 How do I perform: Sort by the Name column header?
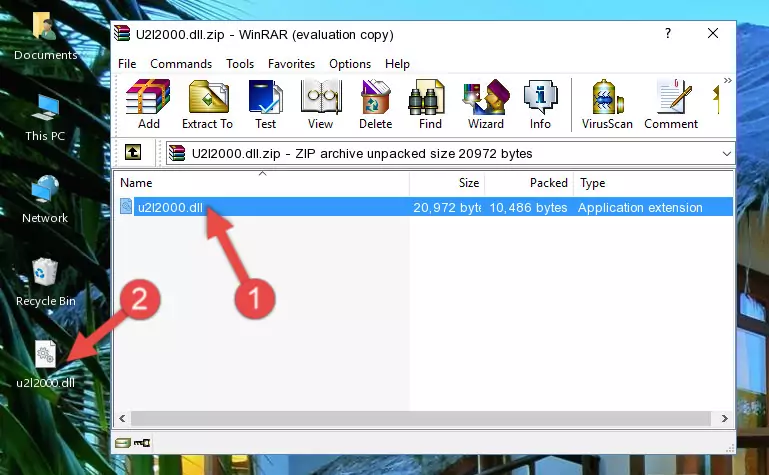pyautogui.click(x=262, y=183)
